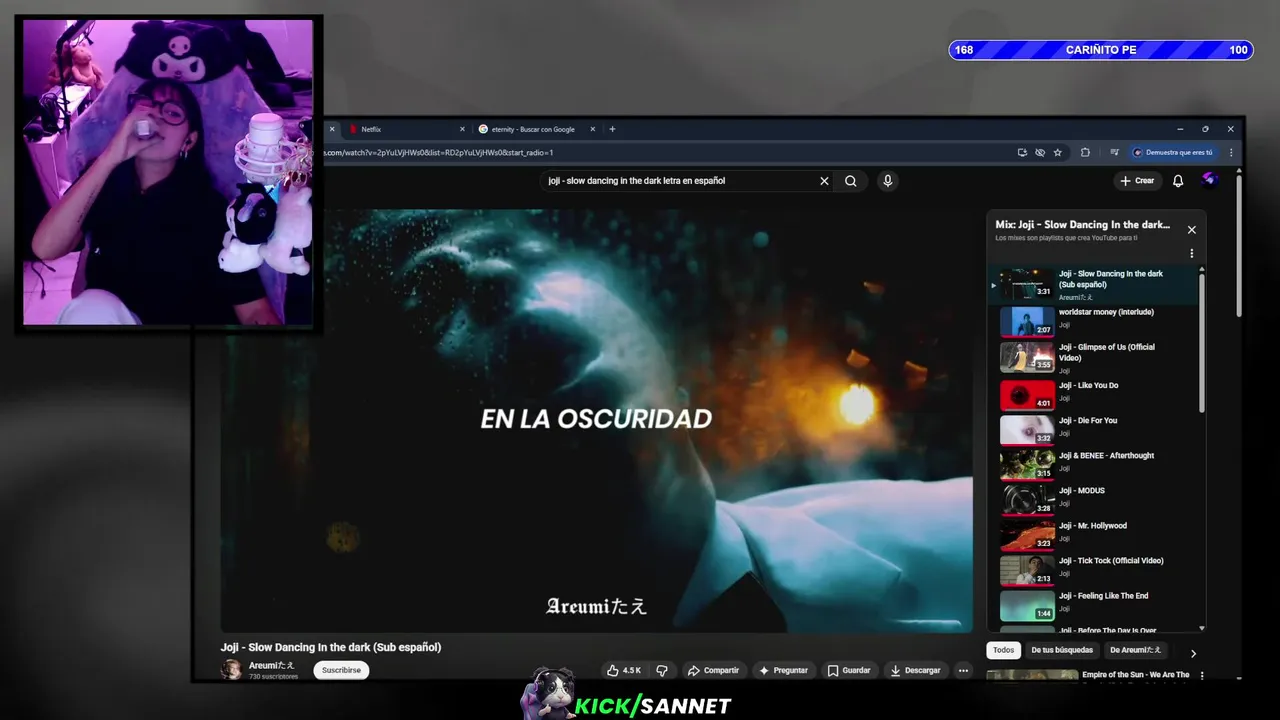The height and width of the screenshot is (720, 1280).
Task: Show more filter chips with right chevron
Action: (1192, 653)
